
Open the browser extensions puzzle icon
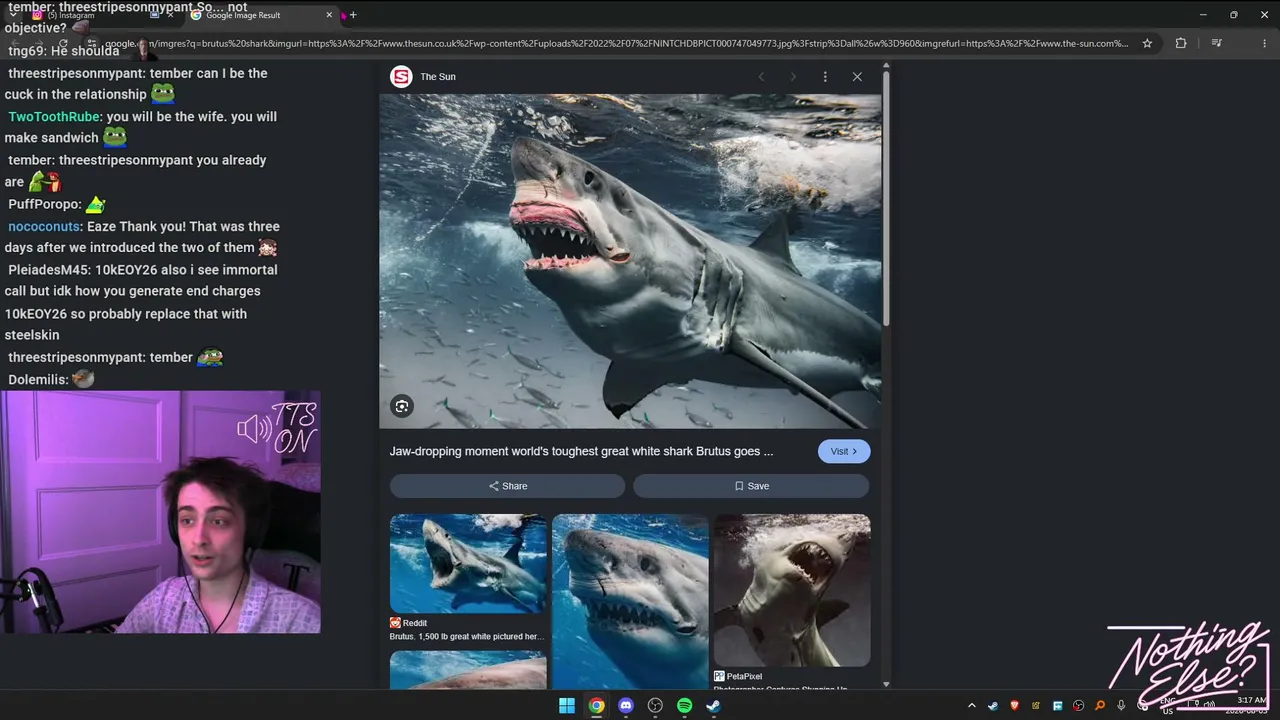pos(1181,44)
